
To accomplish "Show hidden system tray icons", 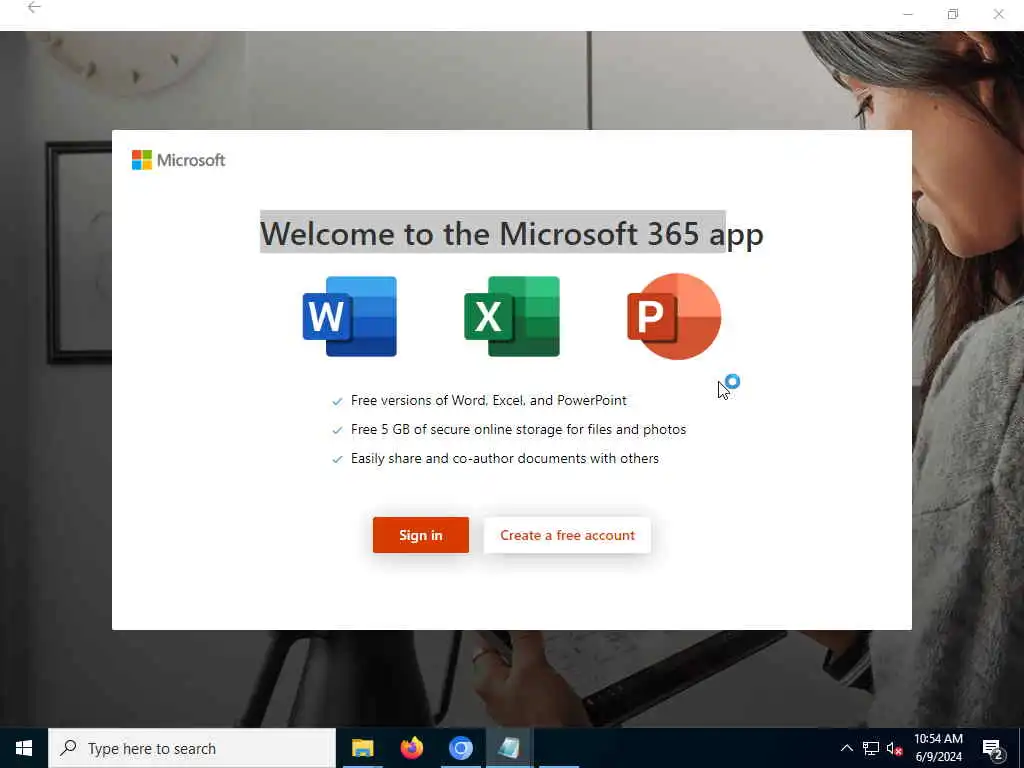I will point(846,748).
